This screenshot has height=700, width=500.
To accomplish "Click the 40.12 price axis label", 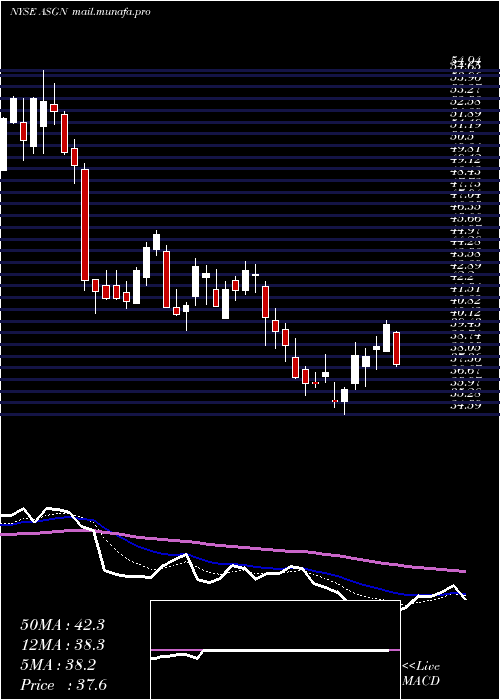I will (465, 312).
